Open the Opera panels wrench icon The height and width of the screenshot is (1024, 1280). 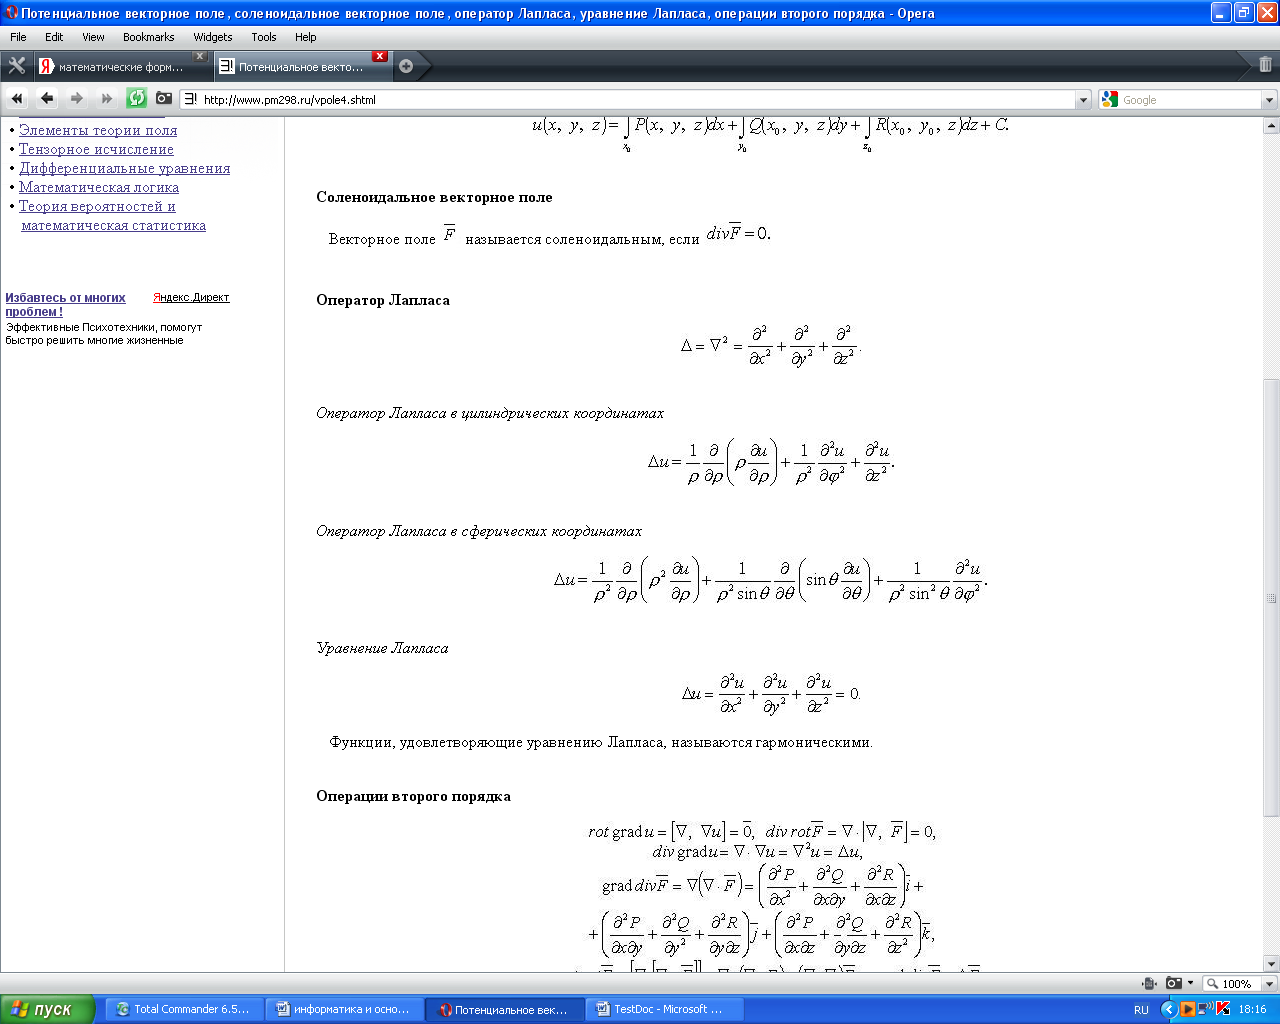[x=16, y=66]
